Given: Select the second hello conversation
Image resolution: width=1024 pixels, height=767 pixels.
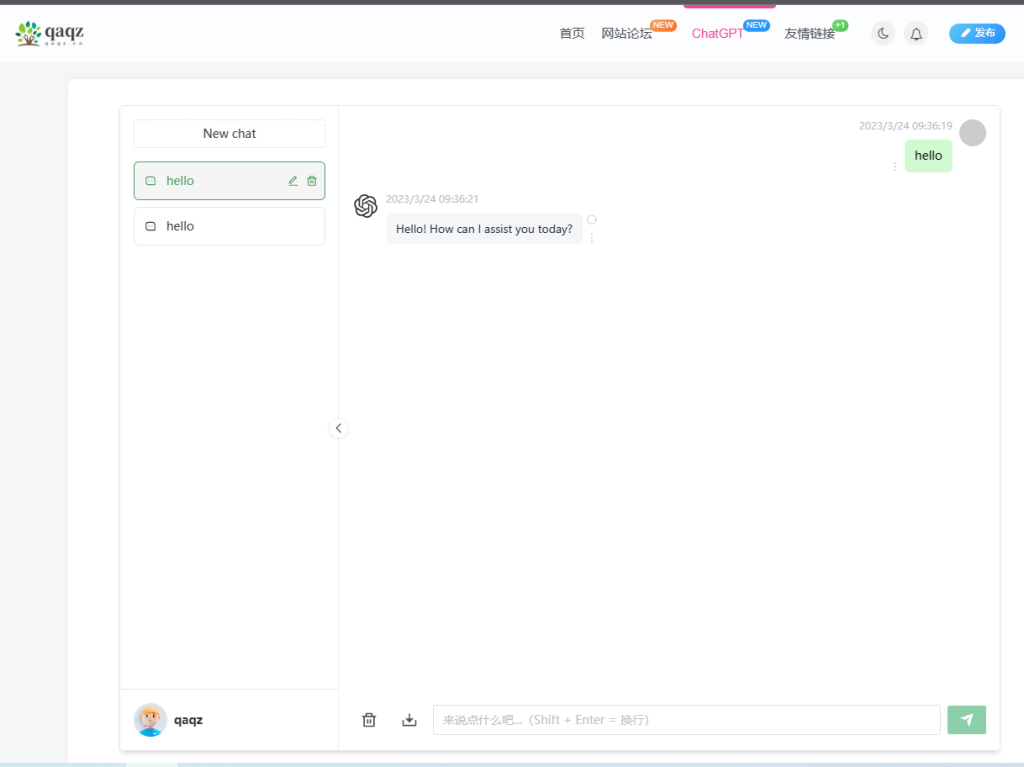Looking at the screenshot, I should pos(229,226).
